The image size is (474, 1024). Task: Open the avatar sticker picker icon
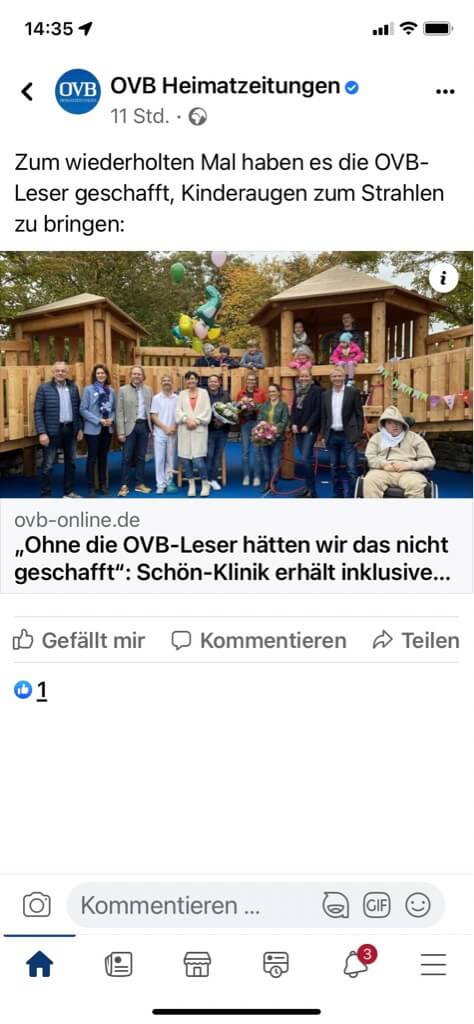tap(336, 905)
